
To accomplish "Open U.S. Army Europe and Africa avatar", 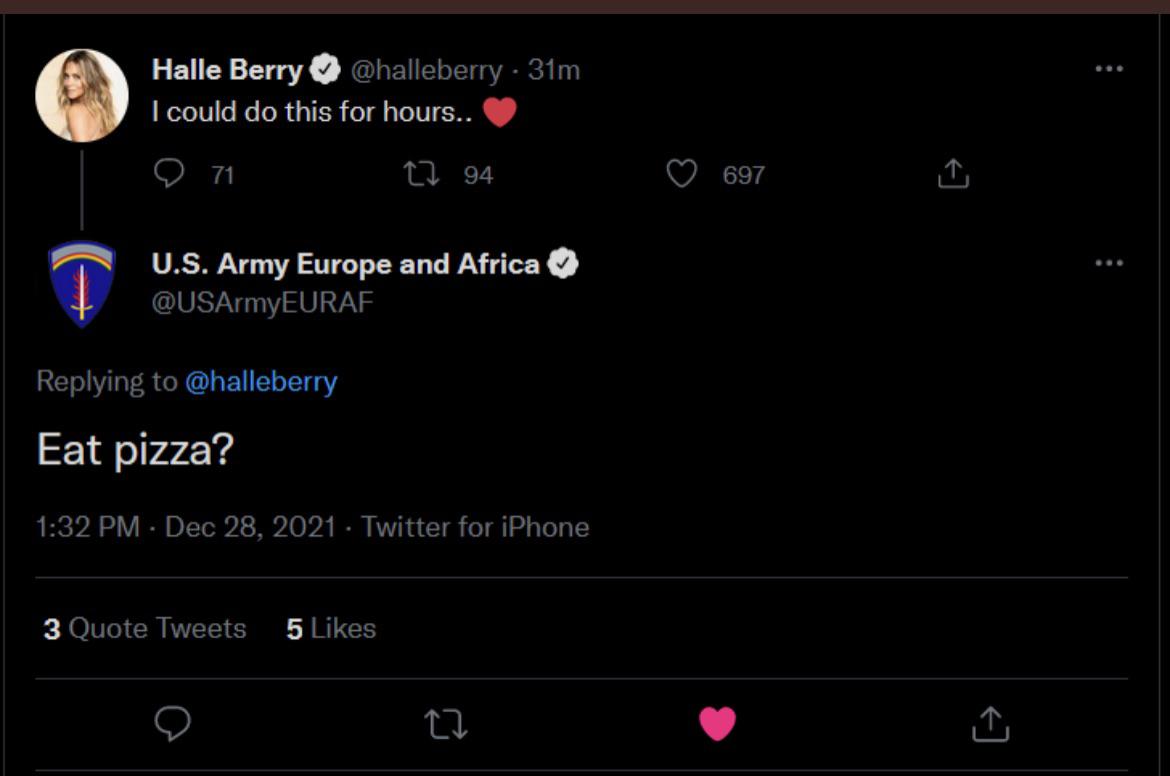I will pos(82,284).
